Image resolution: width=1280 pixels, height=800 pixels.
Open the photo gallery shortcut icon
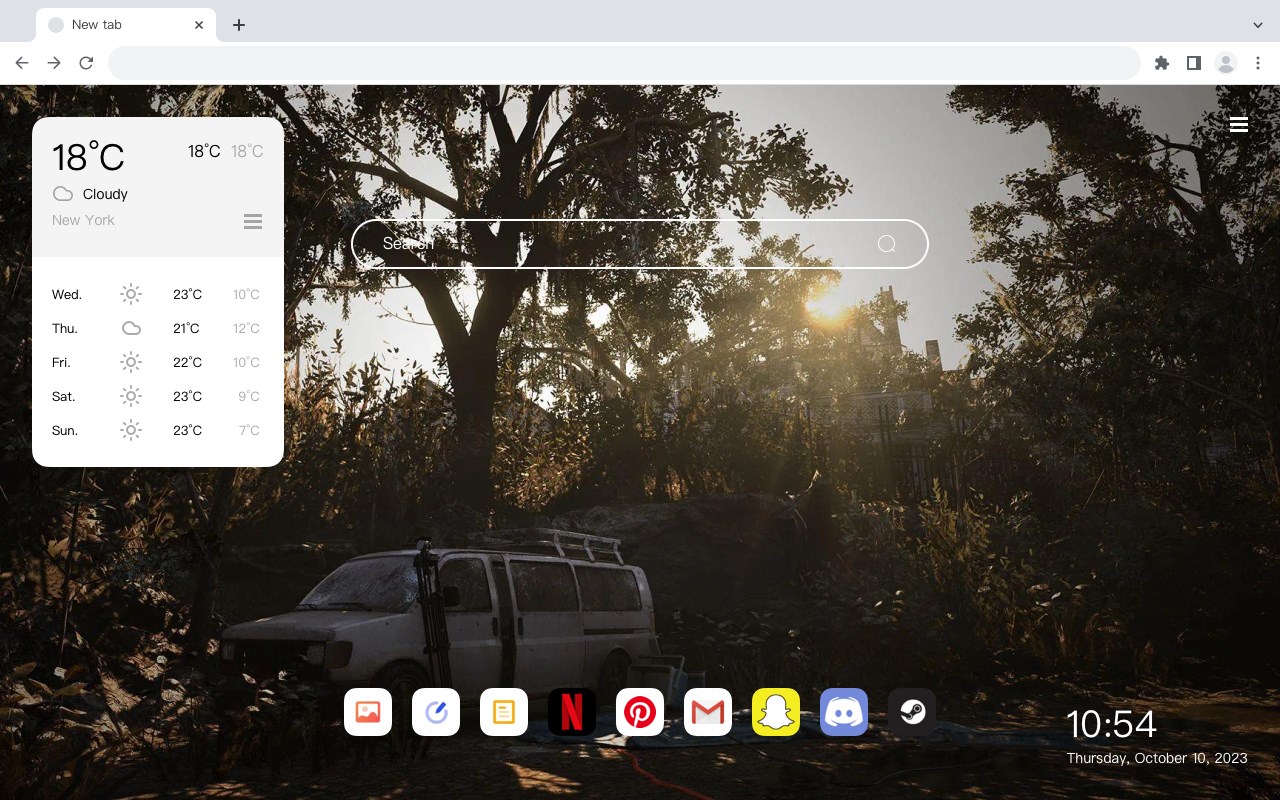pyautogui.click(x=368, y=712)
